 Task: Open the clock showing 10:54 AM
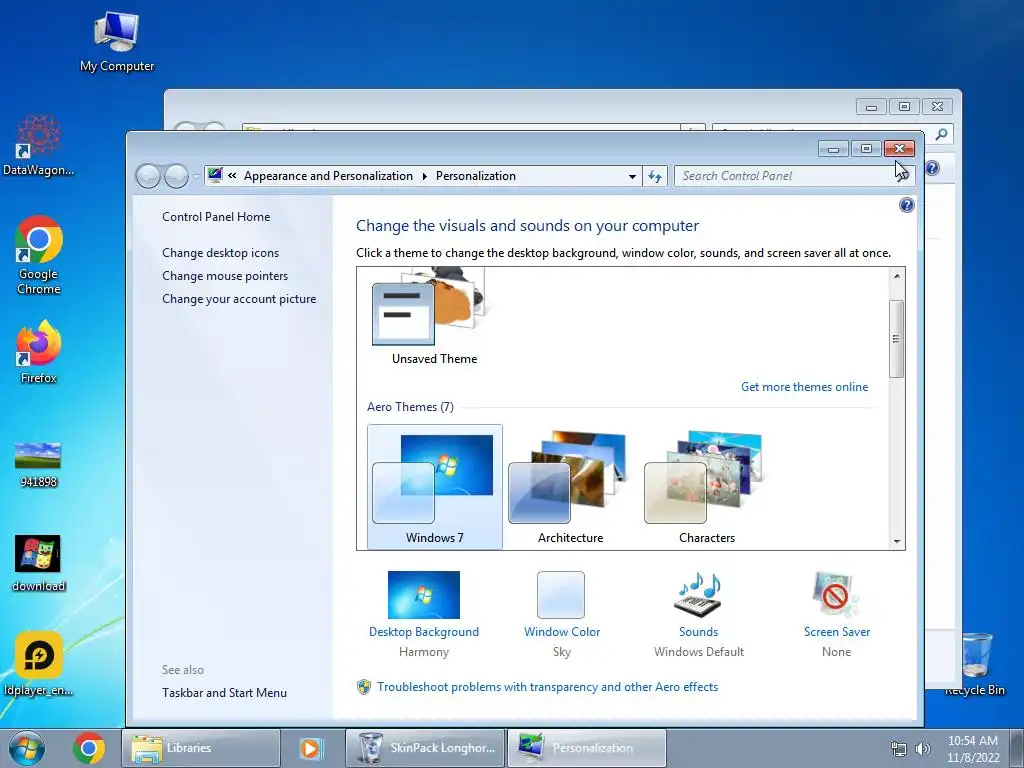[x=973, y=748]
